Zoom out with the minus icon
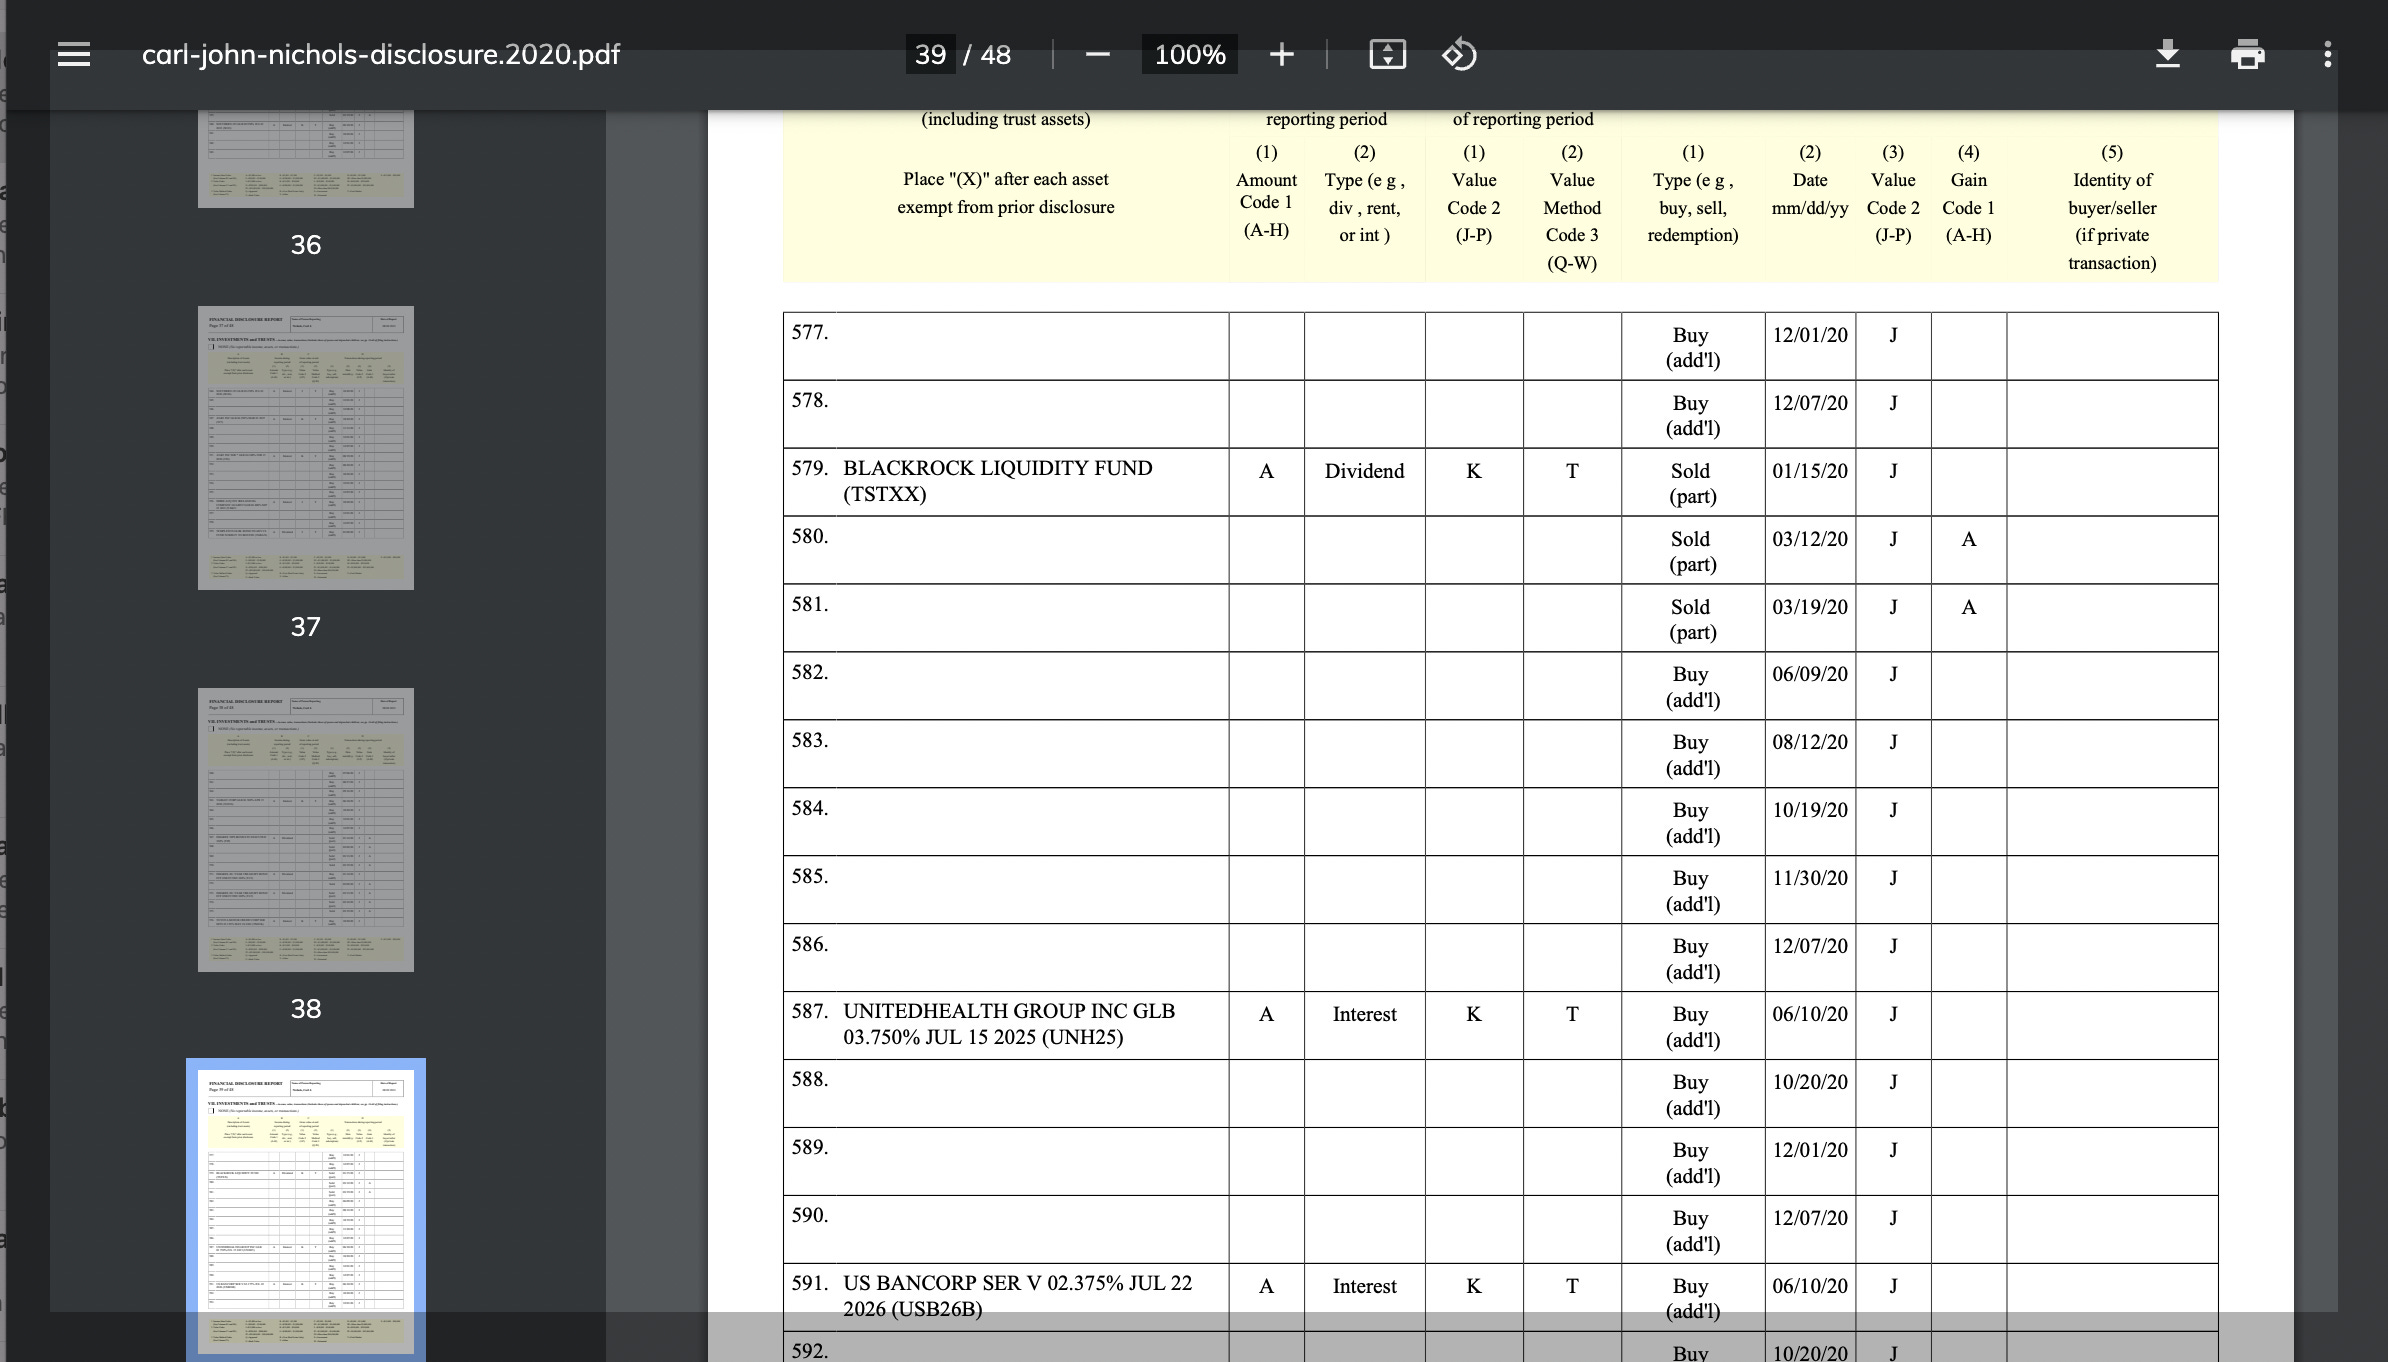 [1097, 54]
